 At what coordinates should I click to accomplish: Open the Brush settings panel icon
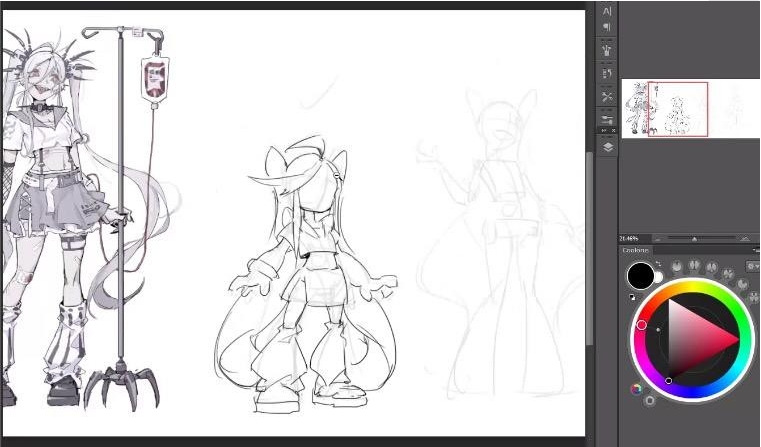(607, 119)
